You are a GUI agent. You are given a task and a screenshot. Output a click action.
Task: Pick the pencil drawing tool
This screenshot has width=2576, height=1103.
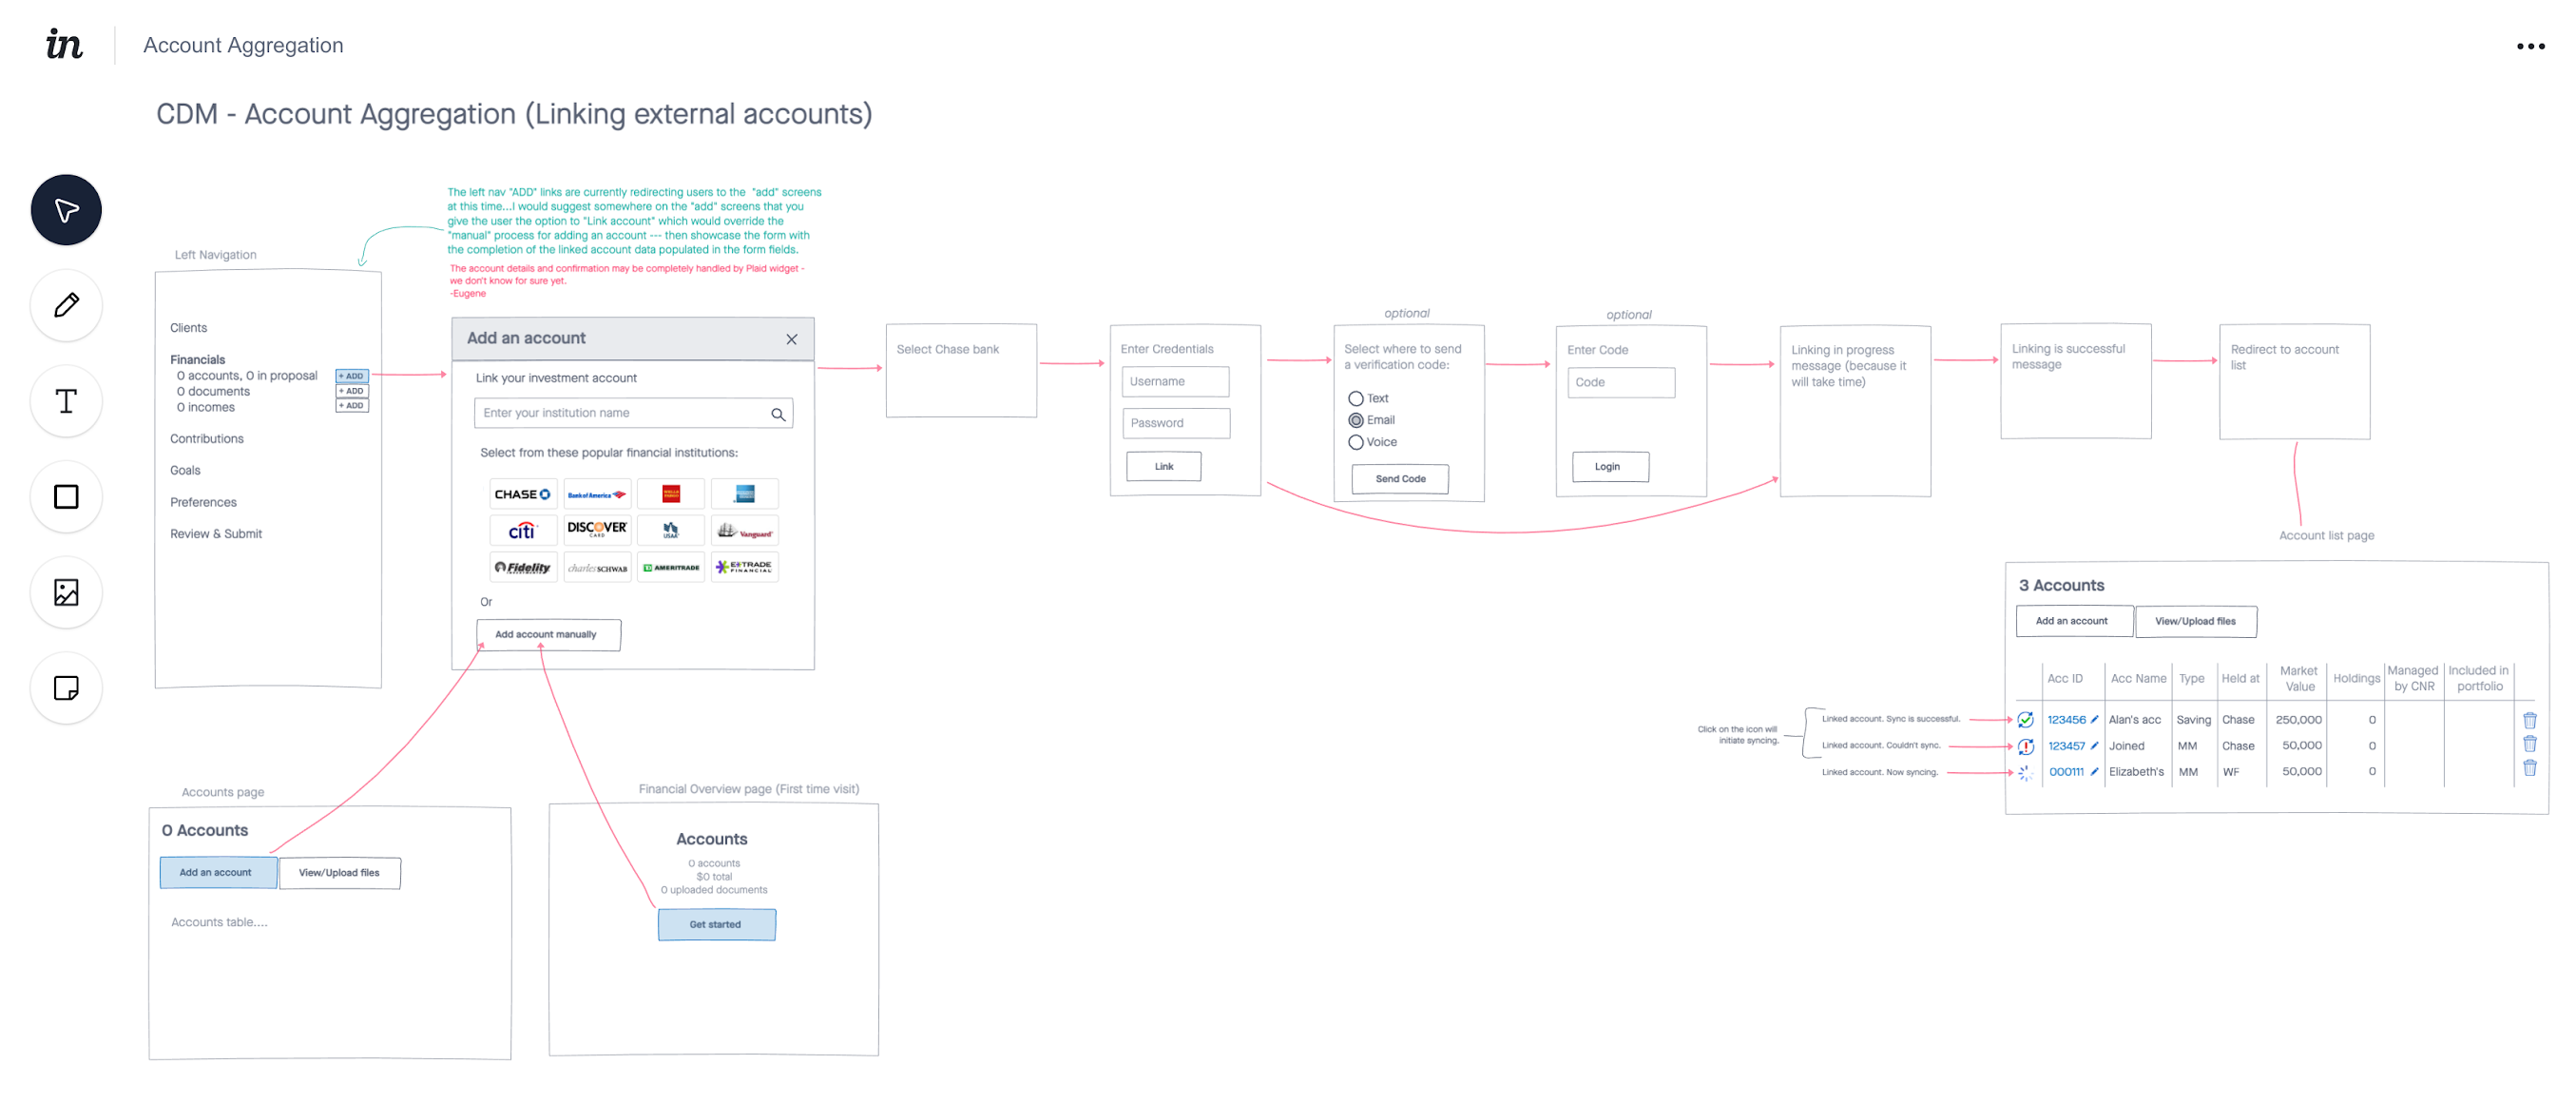(66, 305)
